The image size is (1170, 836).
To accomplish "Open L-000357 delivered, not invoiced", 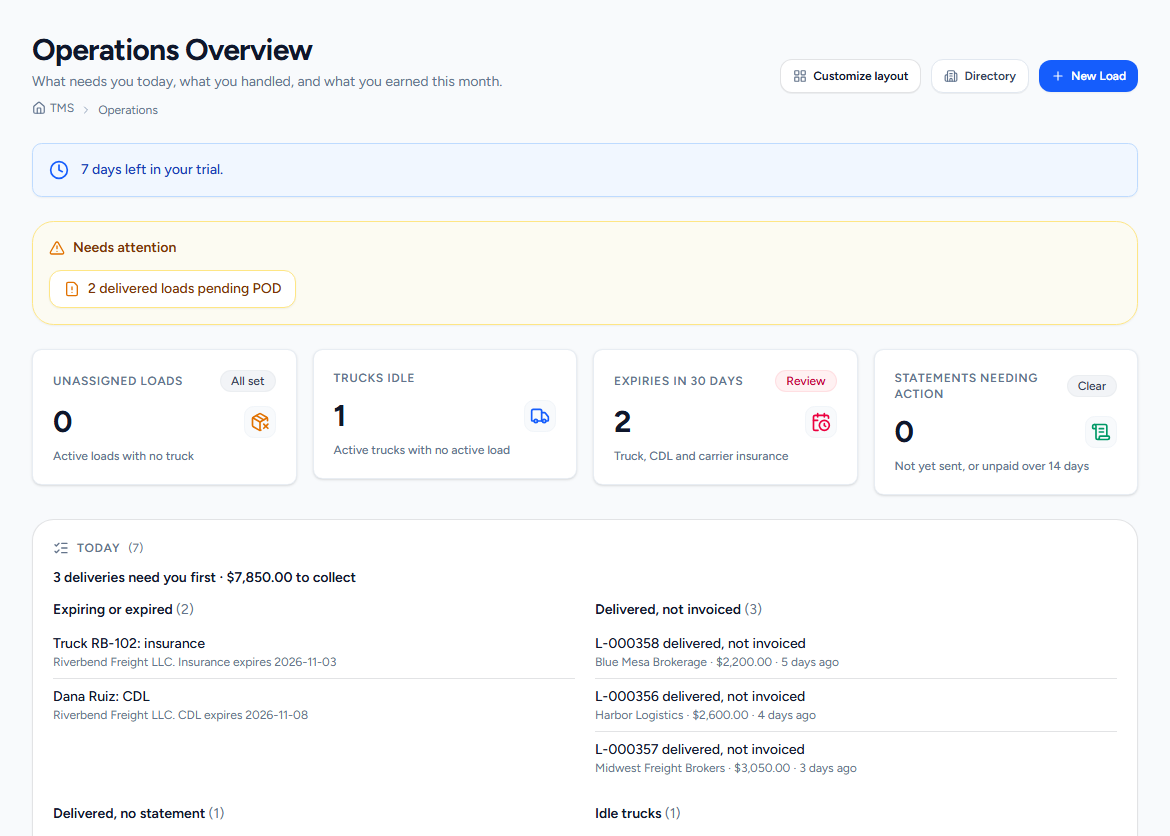I will 856,758.
